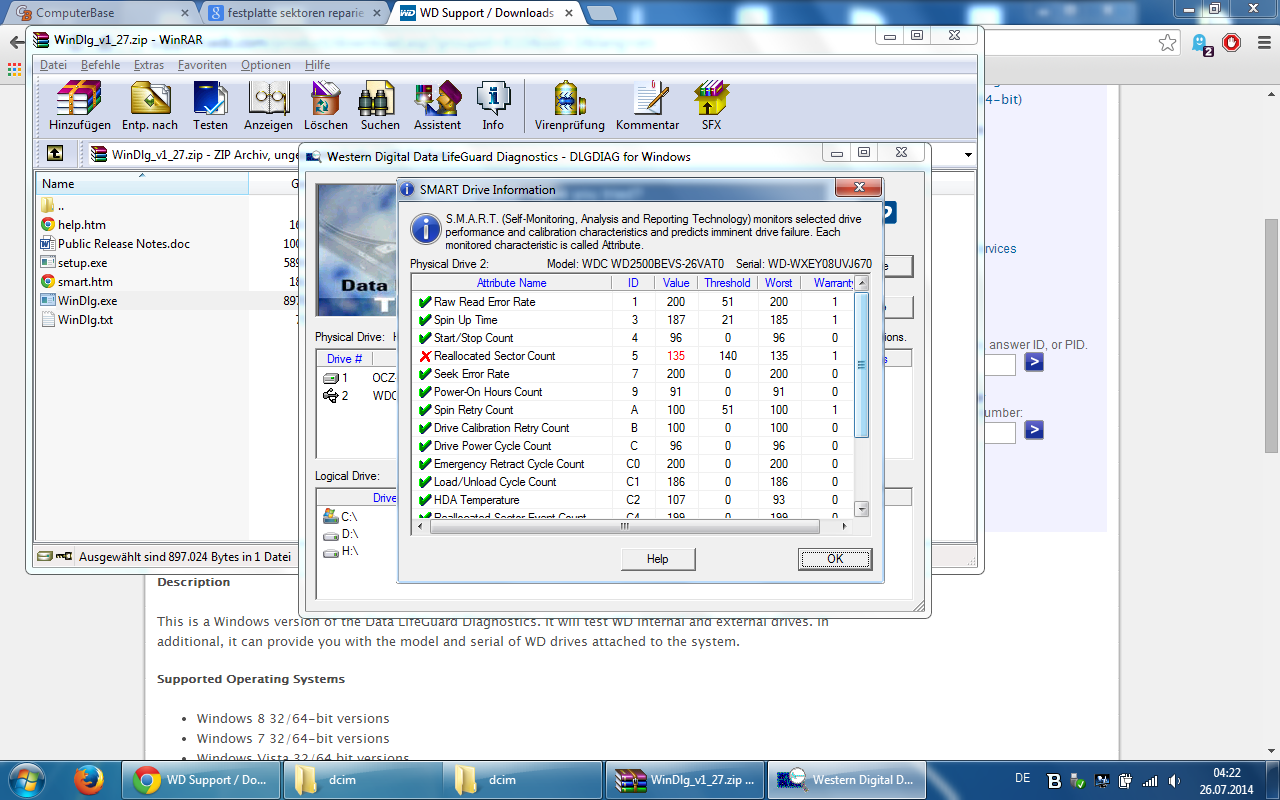The image size is (1280, 800).
Task: Click the Threshold column header
Action: point(727,283)
